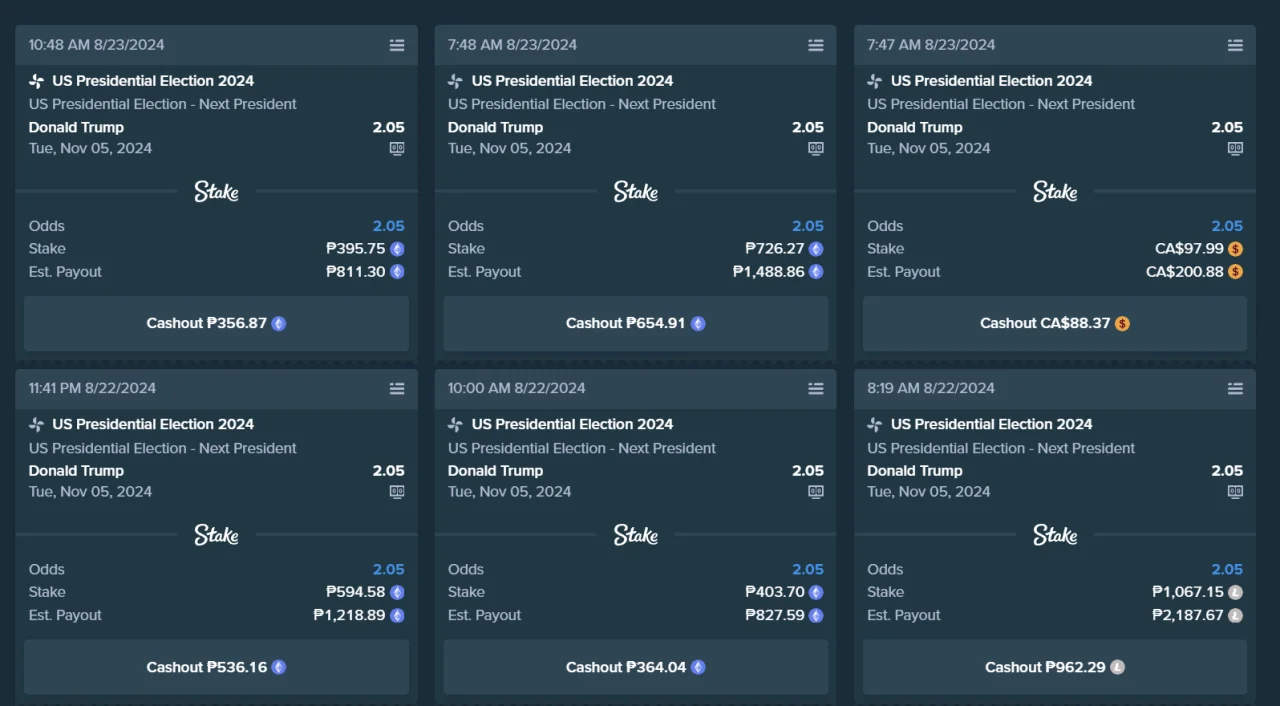Click the ₱726.27 stake amount
Image resolution: width=1280 pixels, height=706 pixels.
pyautogui.click(x=775, y=249)
